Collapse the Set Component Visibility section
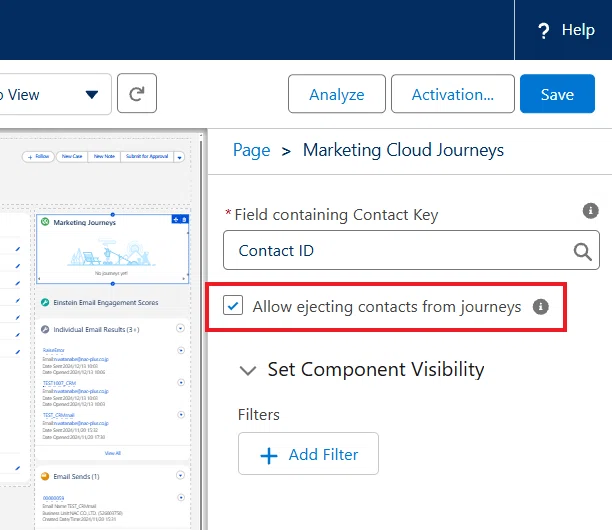Screen dimensions: 612x530 point(248,370)
